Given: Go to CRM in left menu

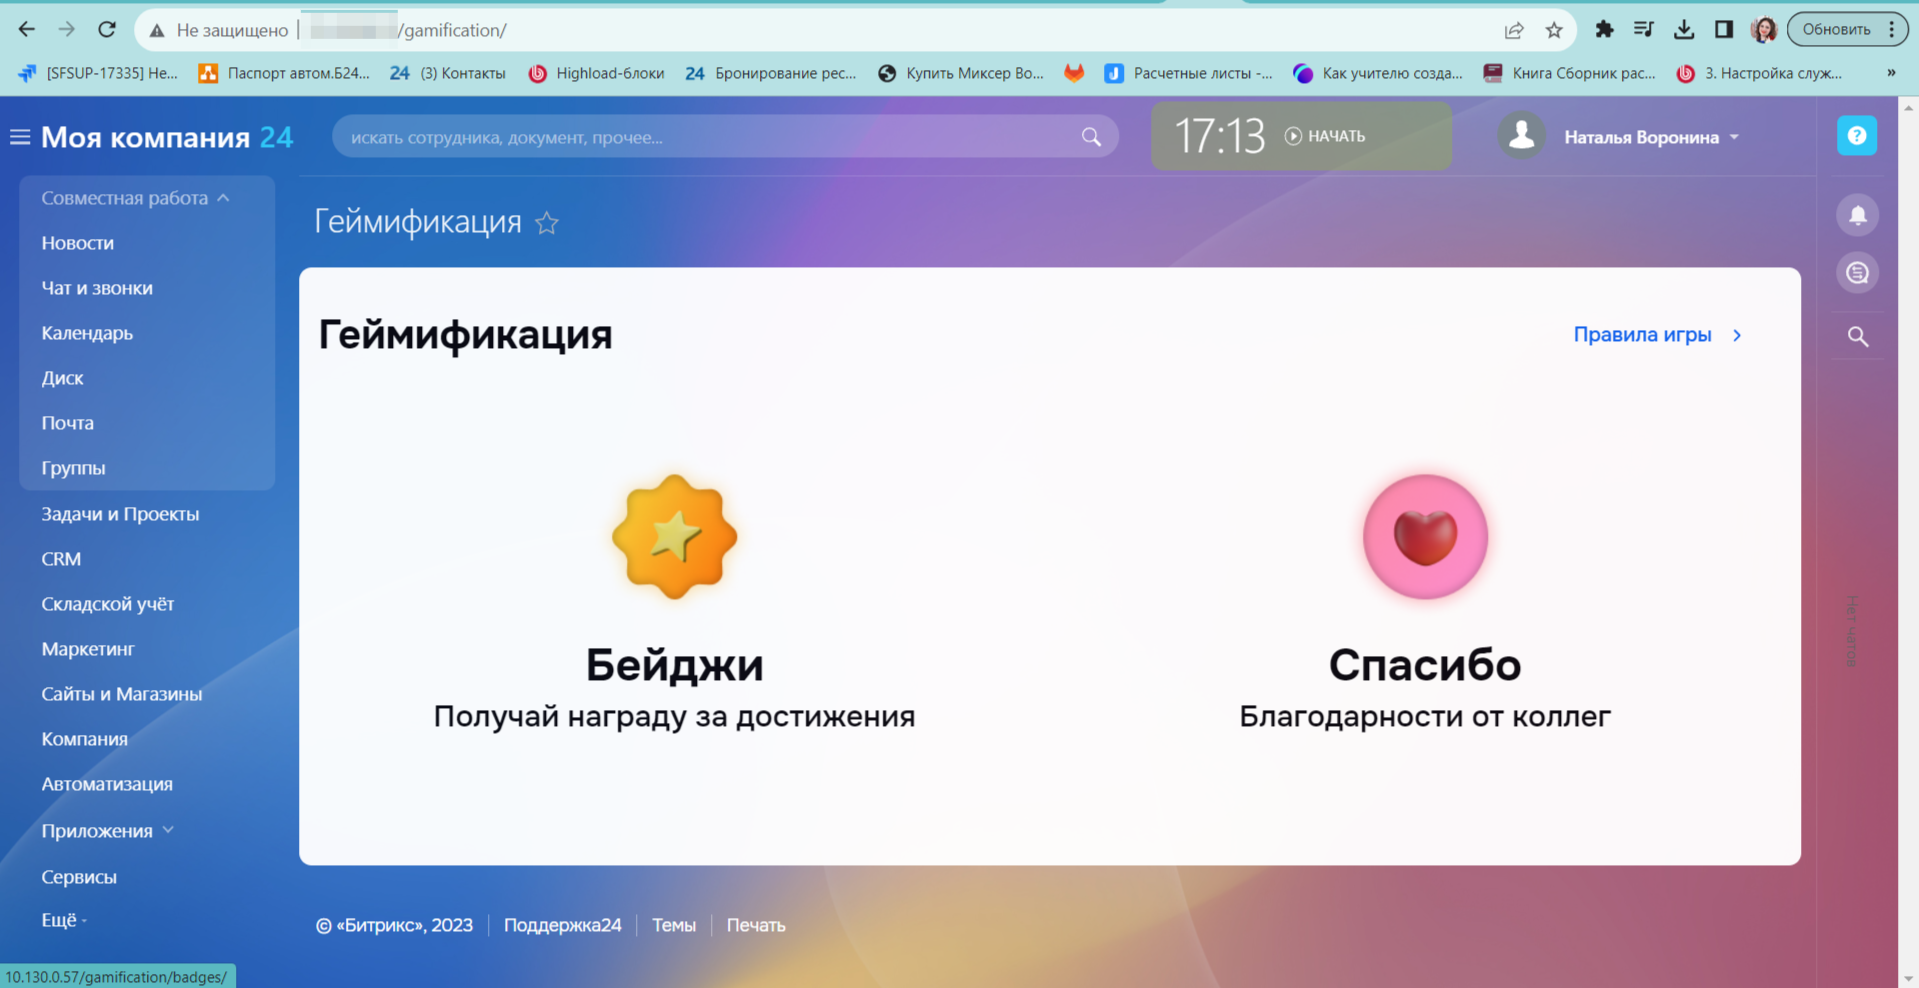Looking at the screenshot, I should 61,559.
